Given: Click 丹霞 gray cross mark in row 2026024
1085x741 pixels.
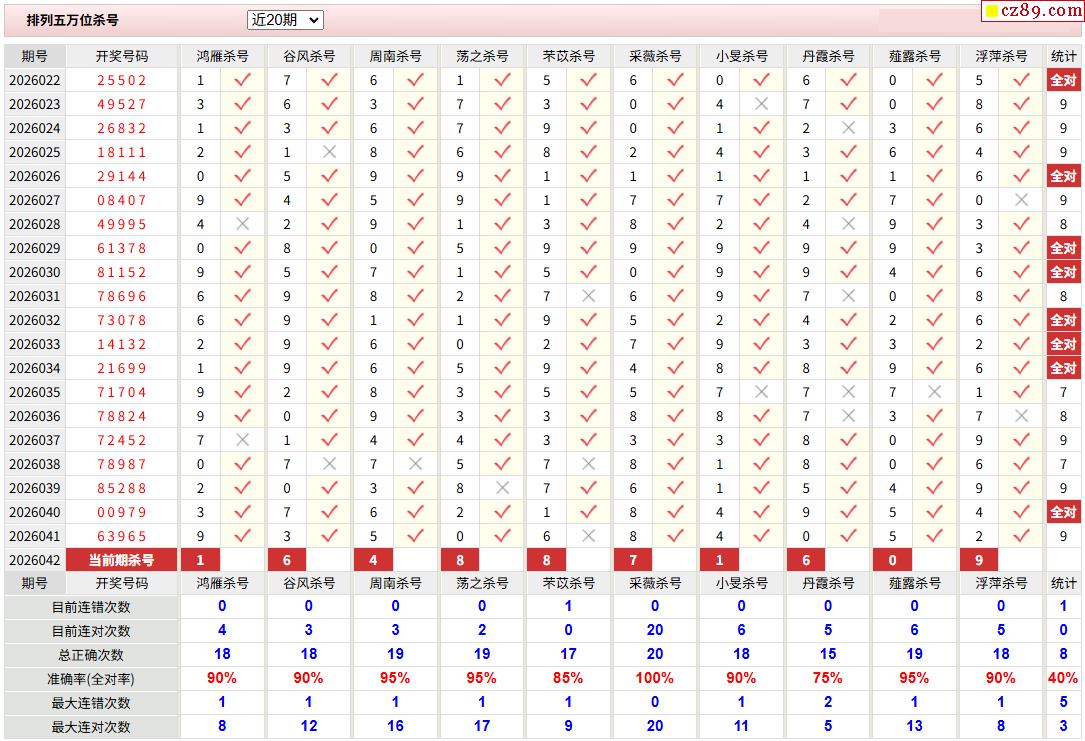Looking at the screenshot, I should (x=848, y=128).
